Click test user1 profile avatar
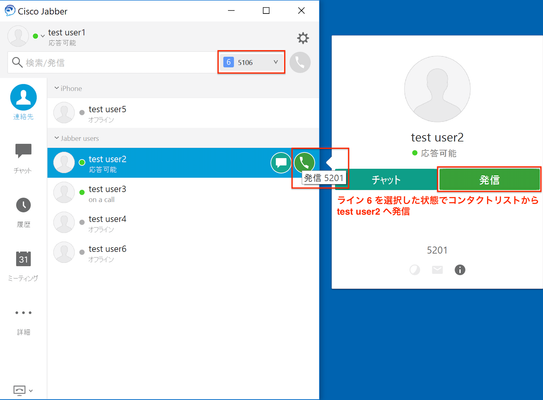Screen dimensions: 543x400 [x=18, y=36]
